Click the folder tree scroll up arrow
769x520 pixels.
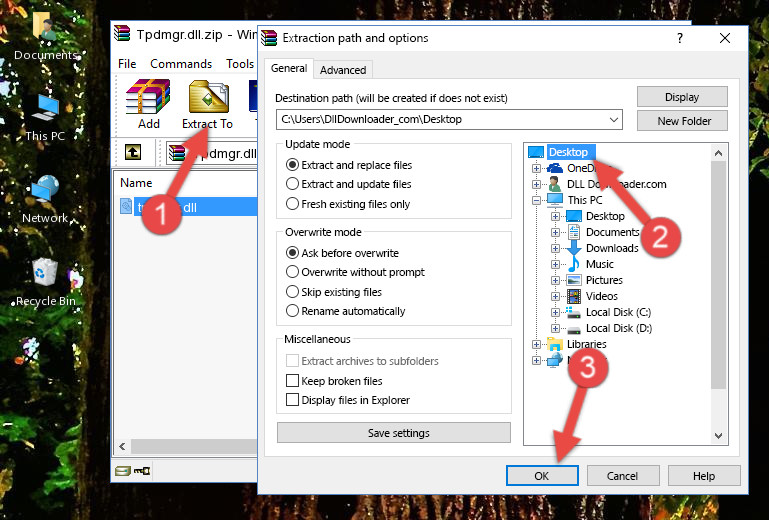(718, 153)
